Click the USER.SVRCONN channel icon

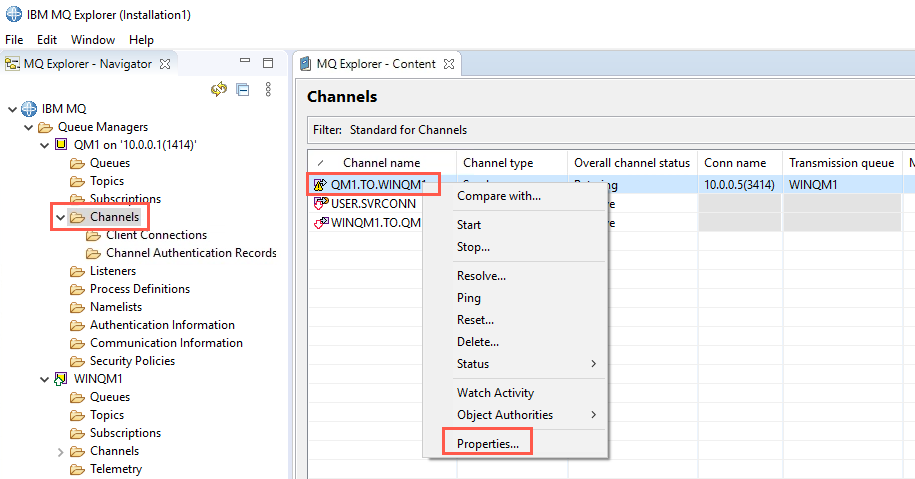click(x=321, y=204)
